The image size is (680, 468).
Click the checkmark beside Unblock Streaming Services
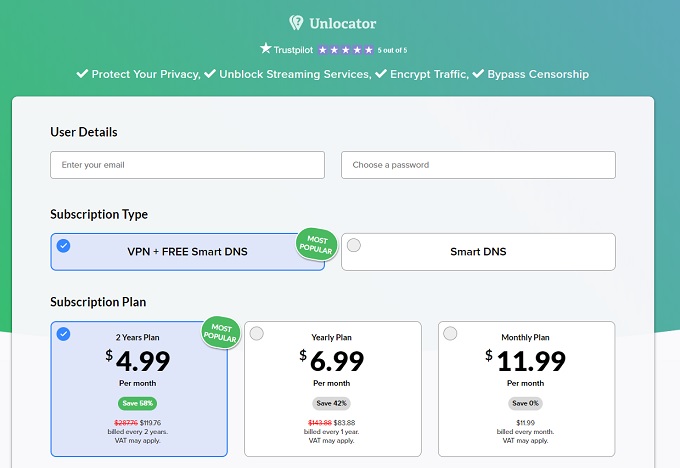[210, 74]
